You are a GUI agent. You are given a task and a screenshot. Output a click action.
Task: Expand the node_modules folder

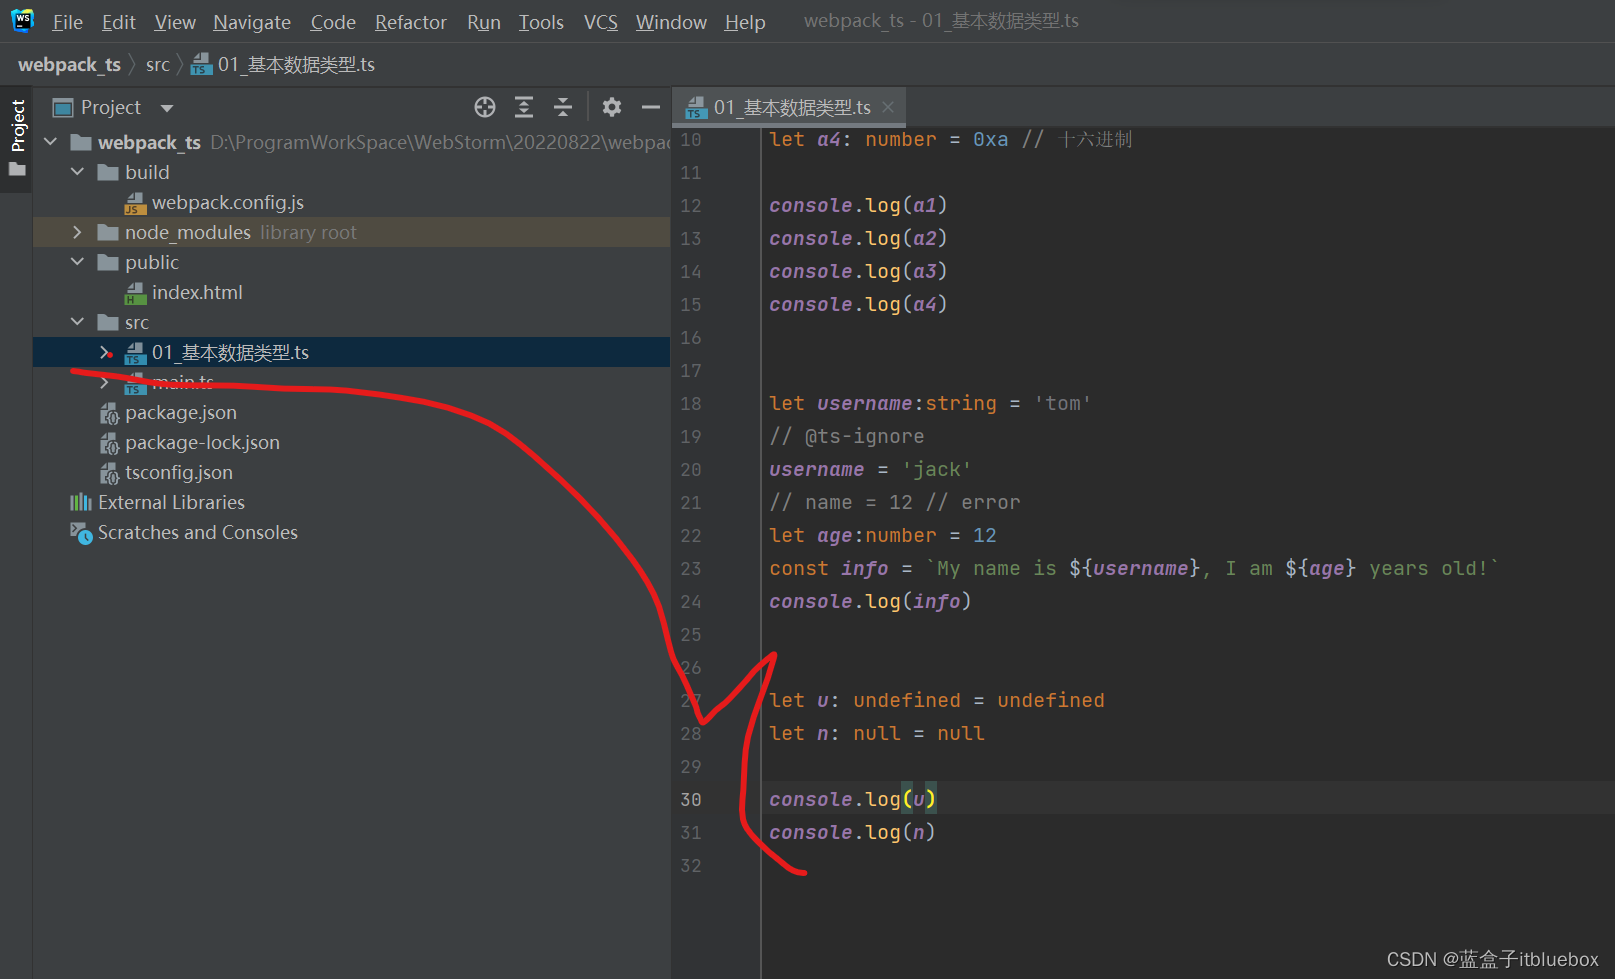[x=78, y=232]
